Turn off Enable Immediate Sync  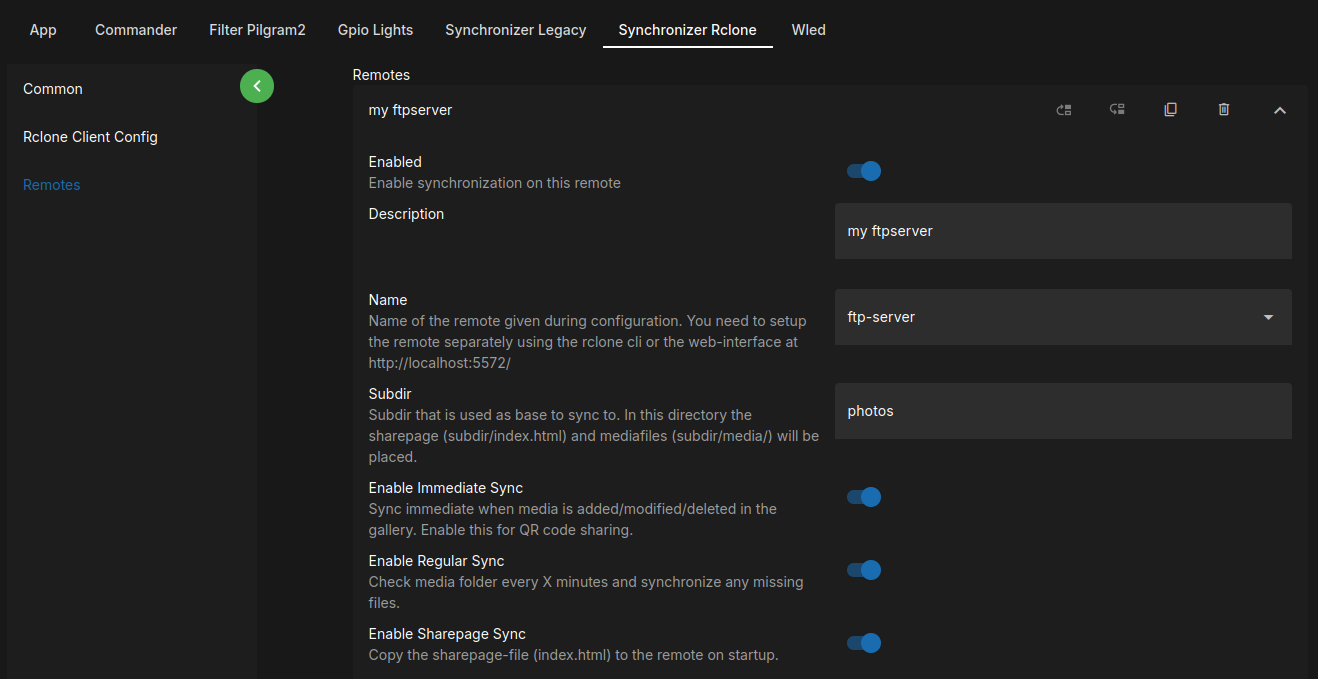tap(863, 497)
